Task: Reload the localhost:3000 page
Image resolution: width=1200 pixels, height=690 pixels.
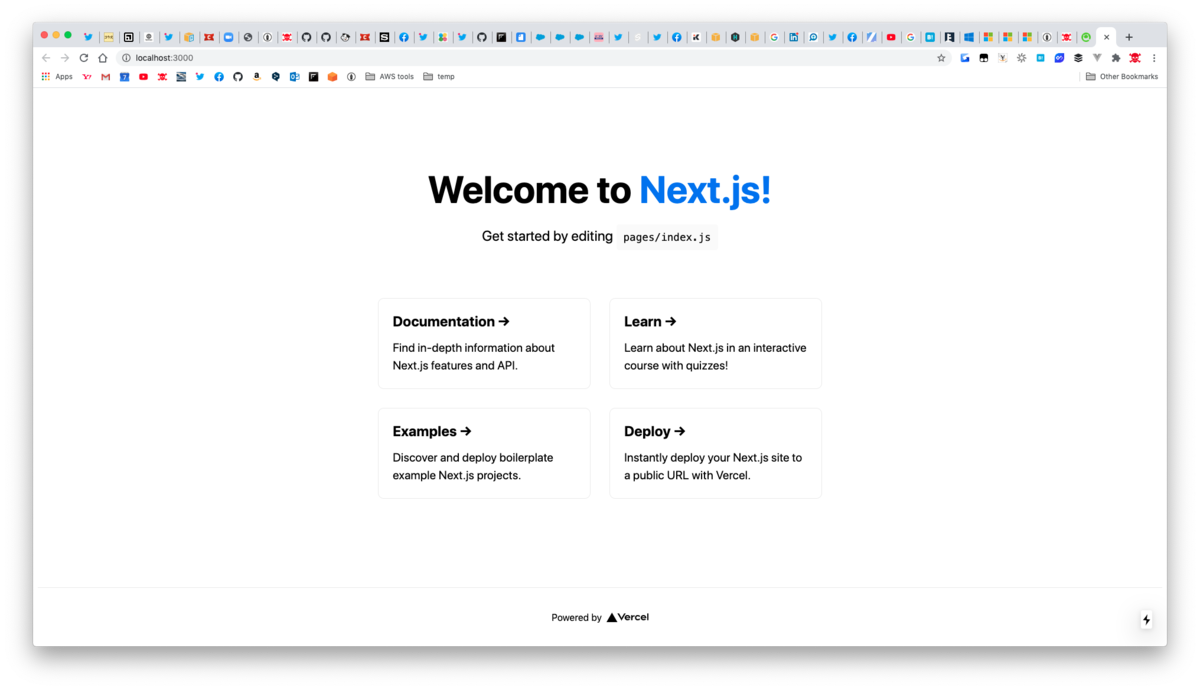Action: 84,58
